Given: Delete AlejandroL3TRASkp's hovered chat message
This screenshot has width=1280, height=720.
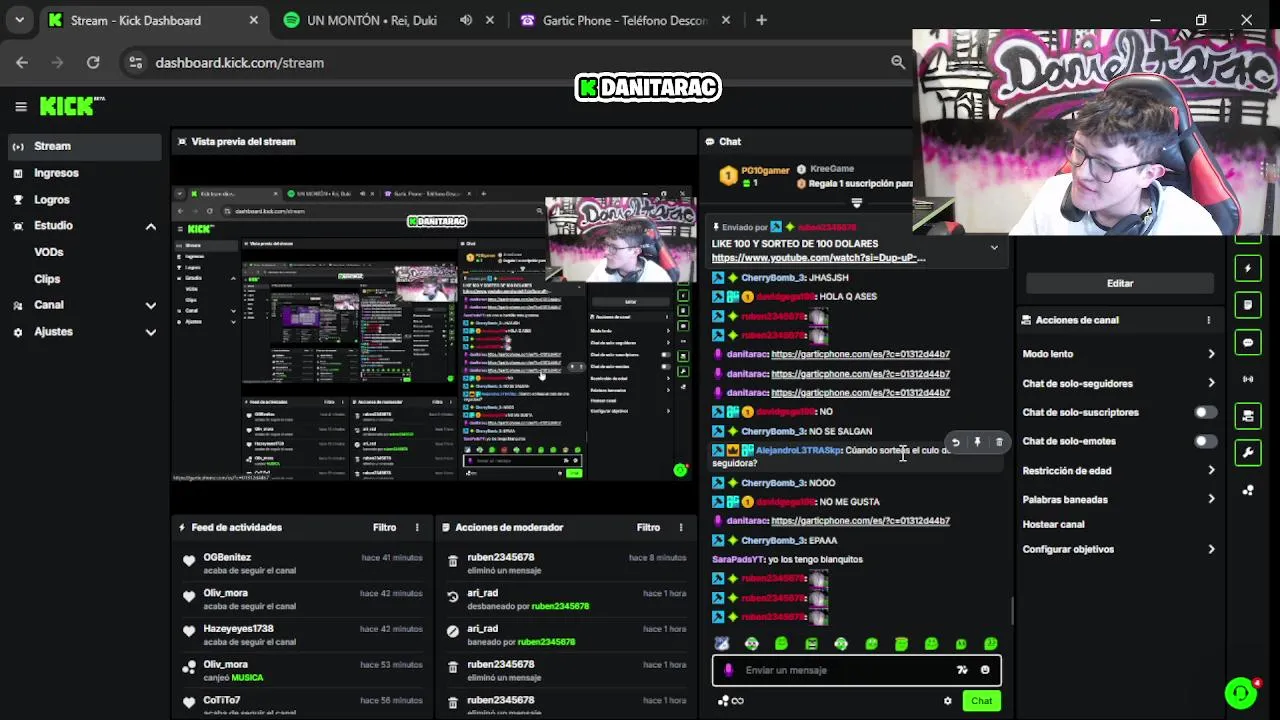Looking at the screenshot, I should 999,442.
